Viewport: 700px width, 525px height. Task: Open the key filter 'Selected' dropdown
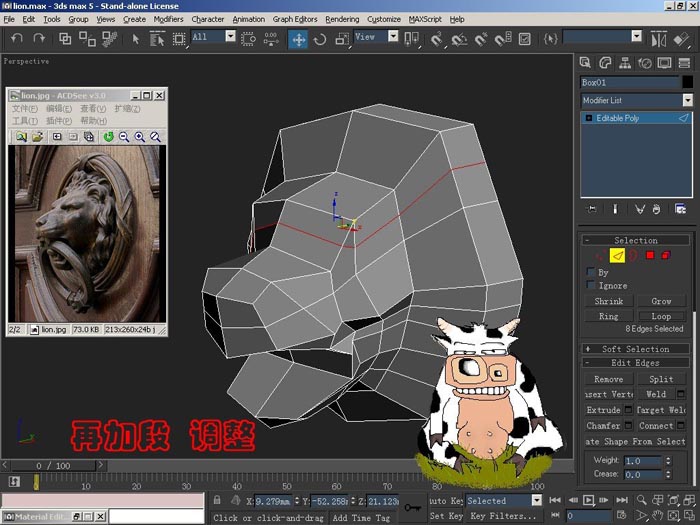tap(537, 500)
